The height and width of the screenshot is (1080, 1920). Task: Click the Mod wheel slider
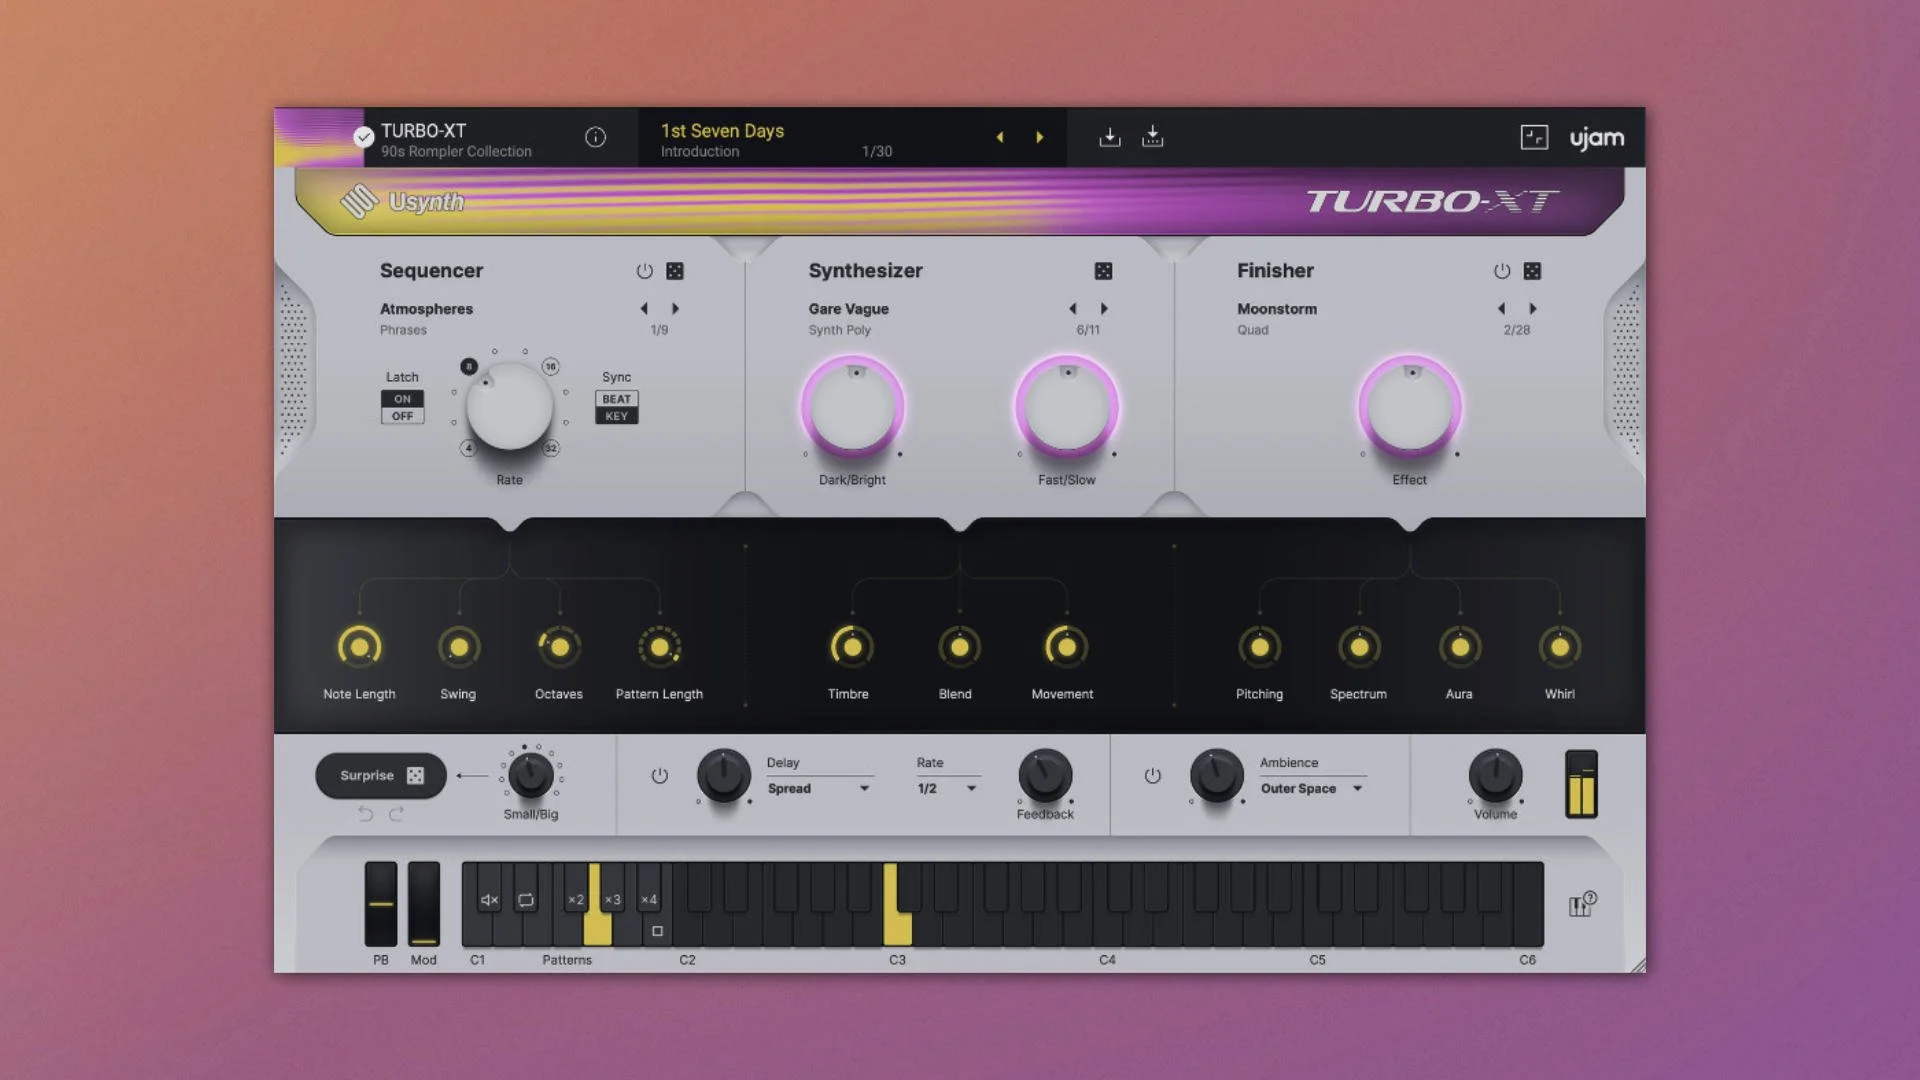pyautogui.click(x=423, y=903)
